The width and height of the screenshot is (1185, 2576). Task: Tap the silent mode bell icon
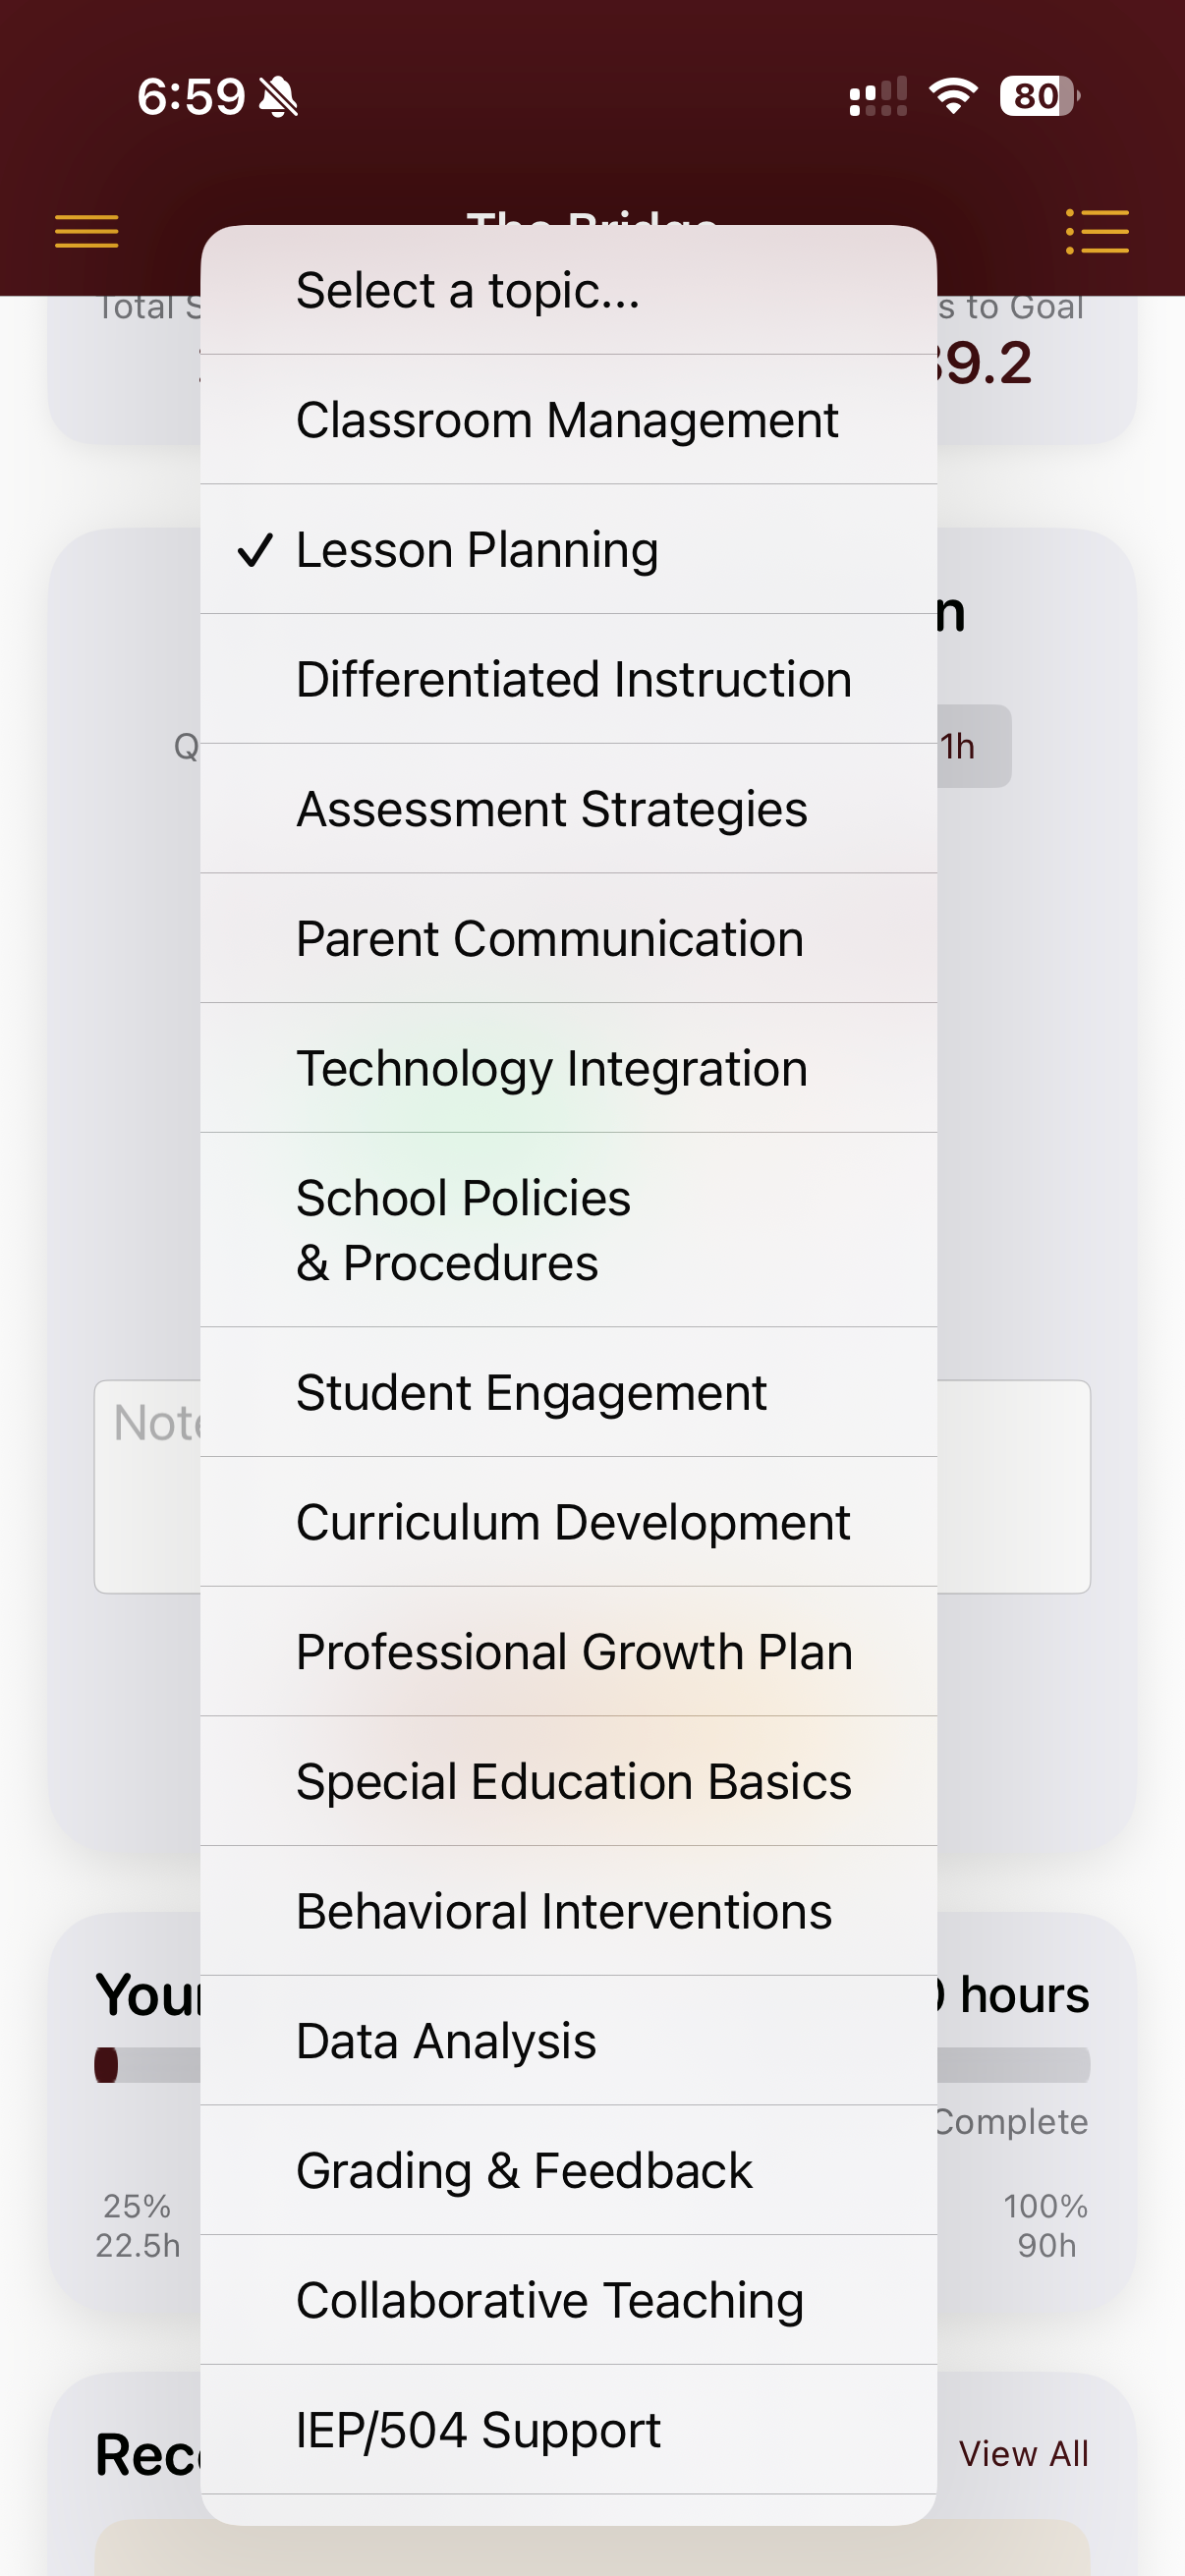(279, 97)
